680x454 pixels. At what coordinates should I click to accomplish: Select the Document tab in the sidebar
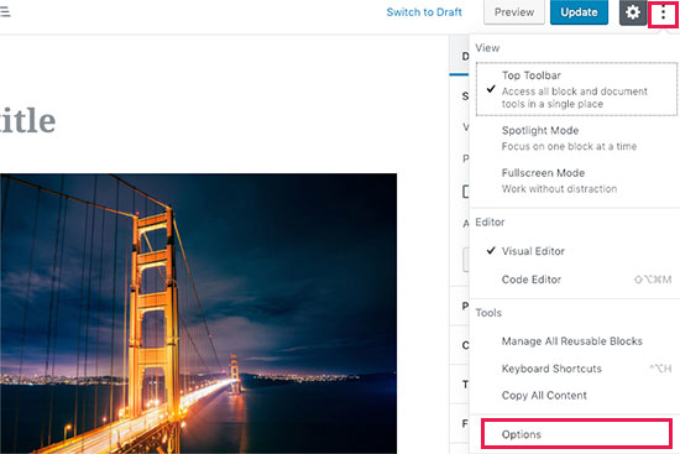464,58
